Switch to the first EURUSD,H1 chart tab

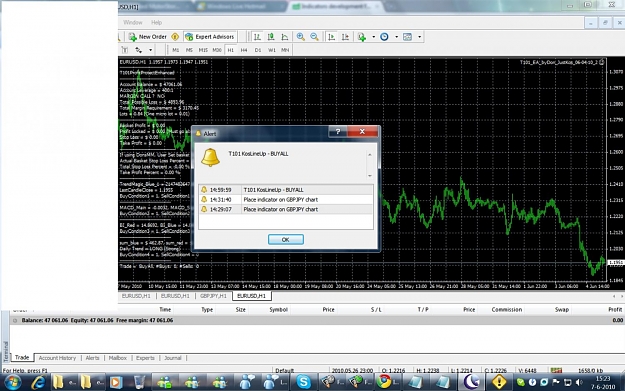[x=136, y=296]
